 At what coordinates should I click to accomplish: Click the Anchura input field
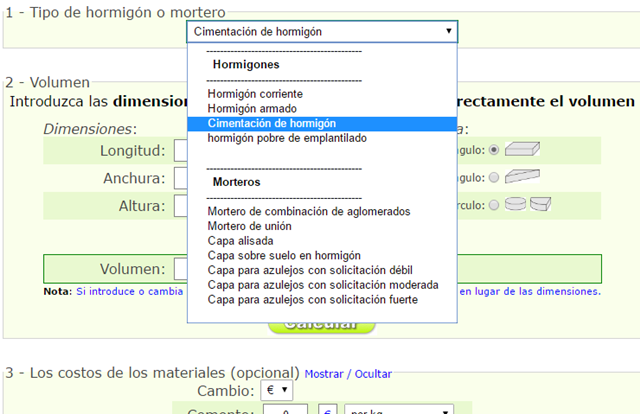181,178
